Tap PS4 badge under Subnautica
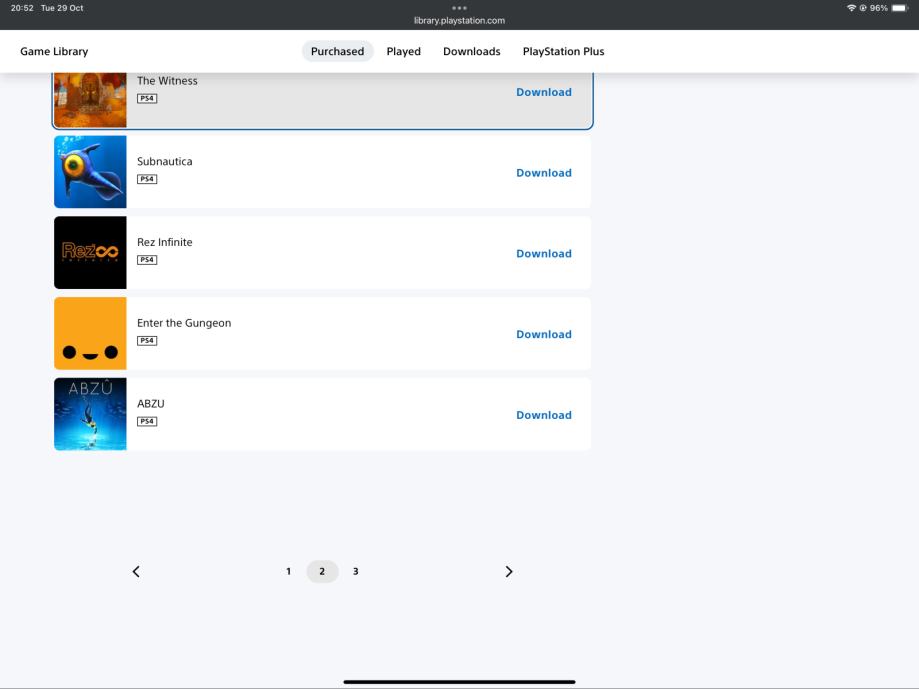Screen dimensions: 919x689 (x=147, y=179)
